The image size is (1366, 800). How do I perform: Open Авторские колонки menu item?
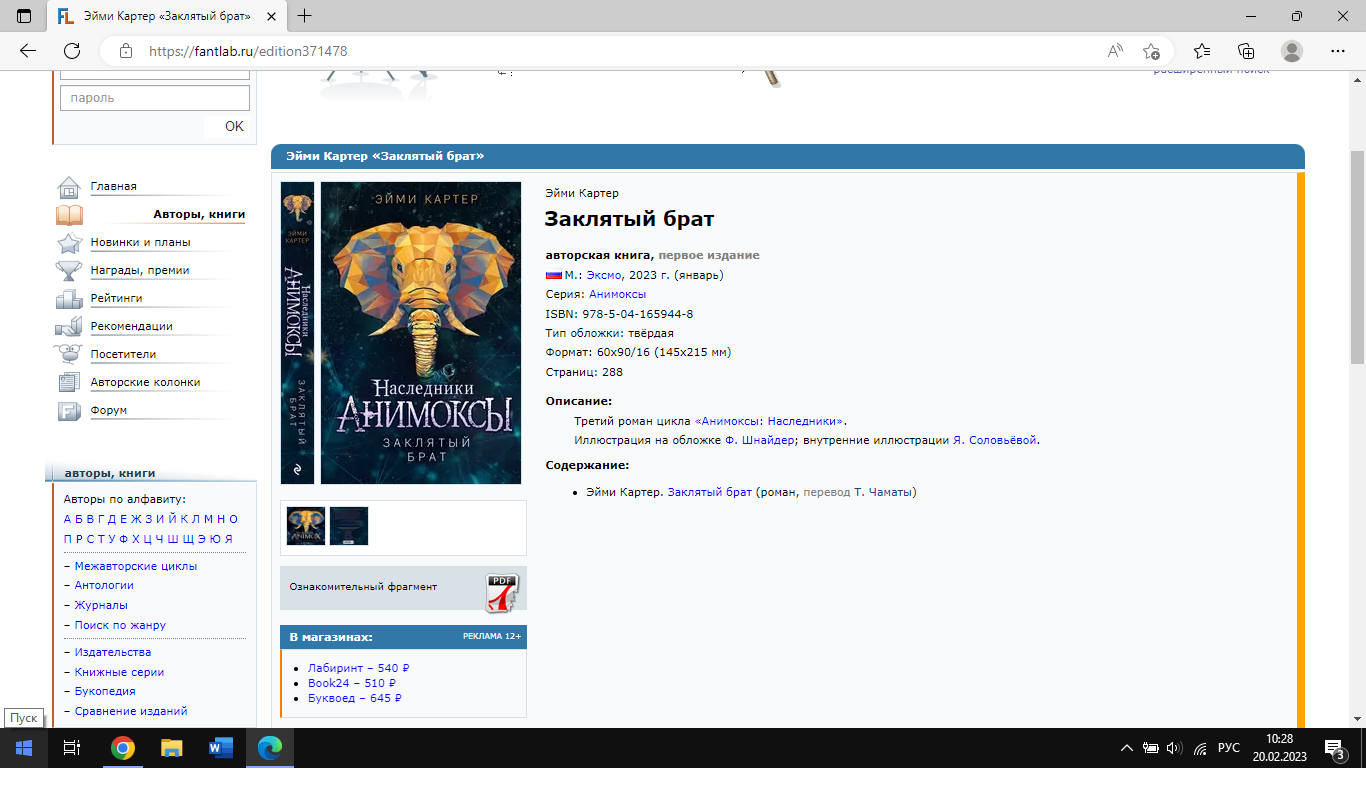(x=145, y=382)
